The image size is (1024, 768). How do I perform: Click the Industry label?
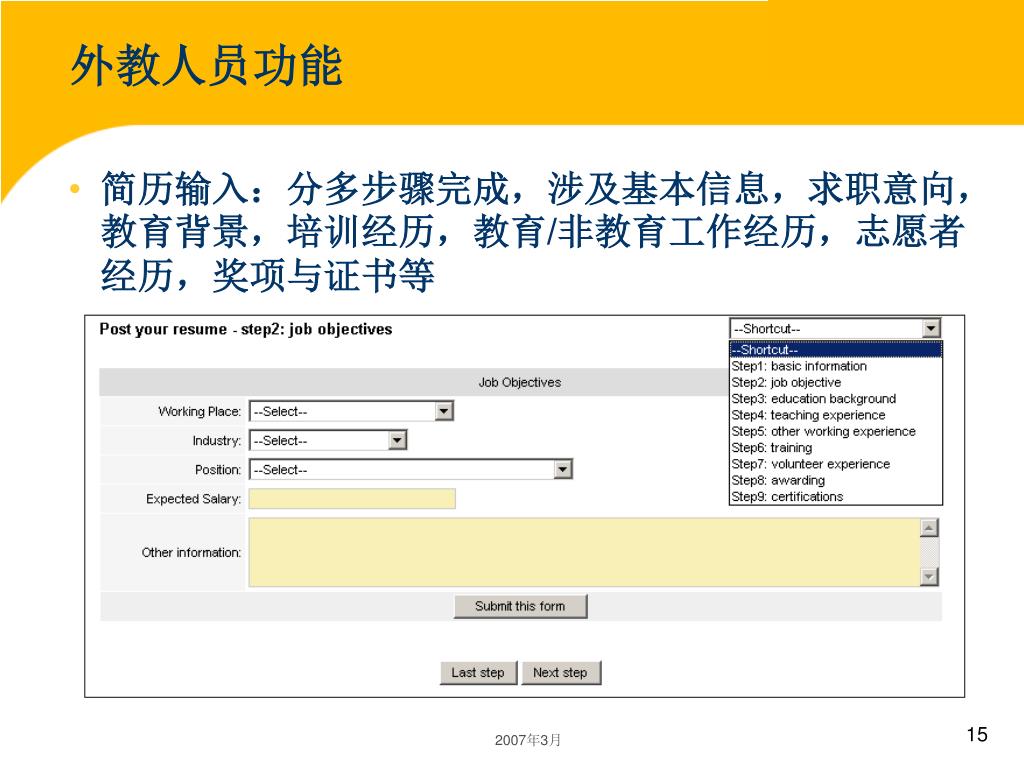216,441
